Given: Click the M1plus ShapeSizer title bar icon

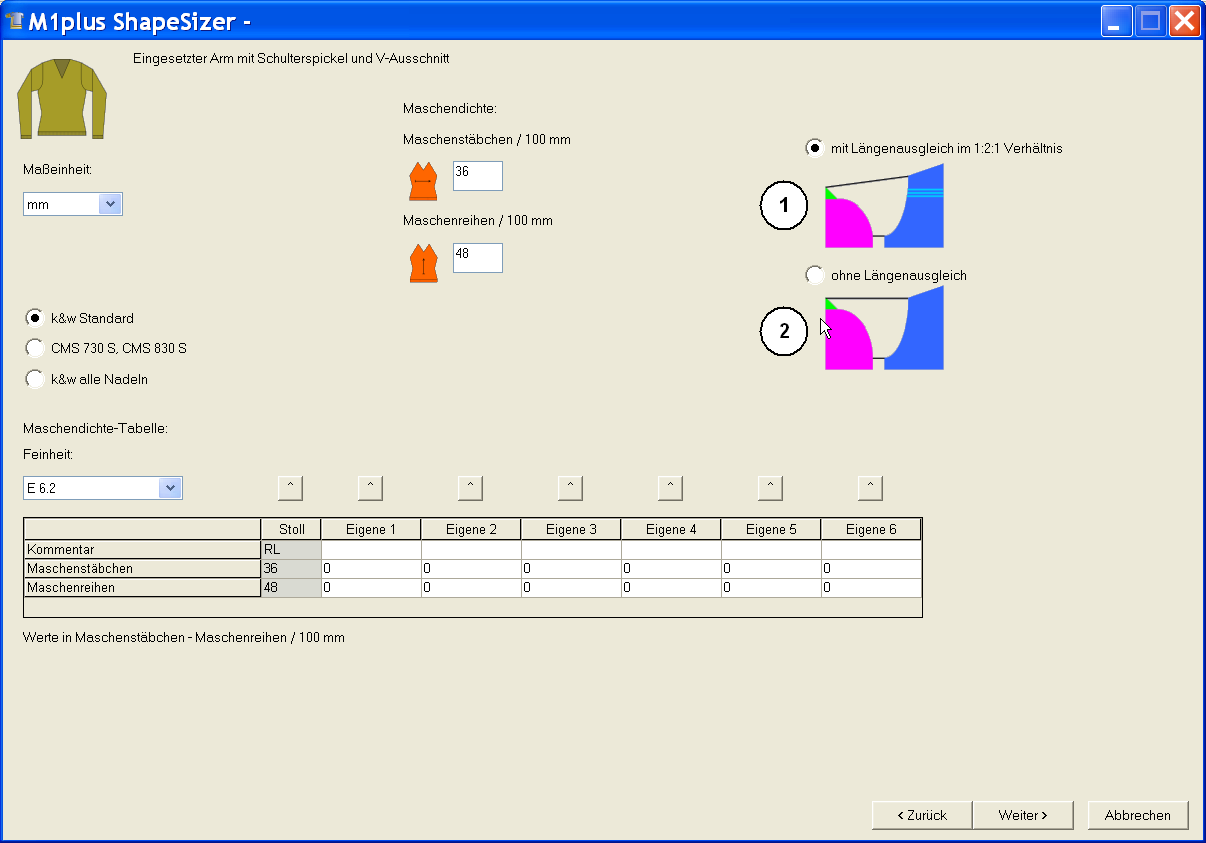Looking at the screenshot, I should pyautogui.click(x=15, y=21).
